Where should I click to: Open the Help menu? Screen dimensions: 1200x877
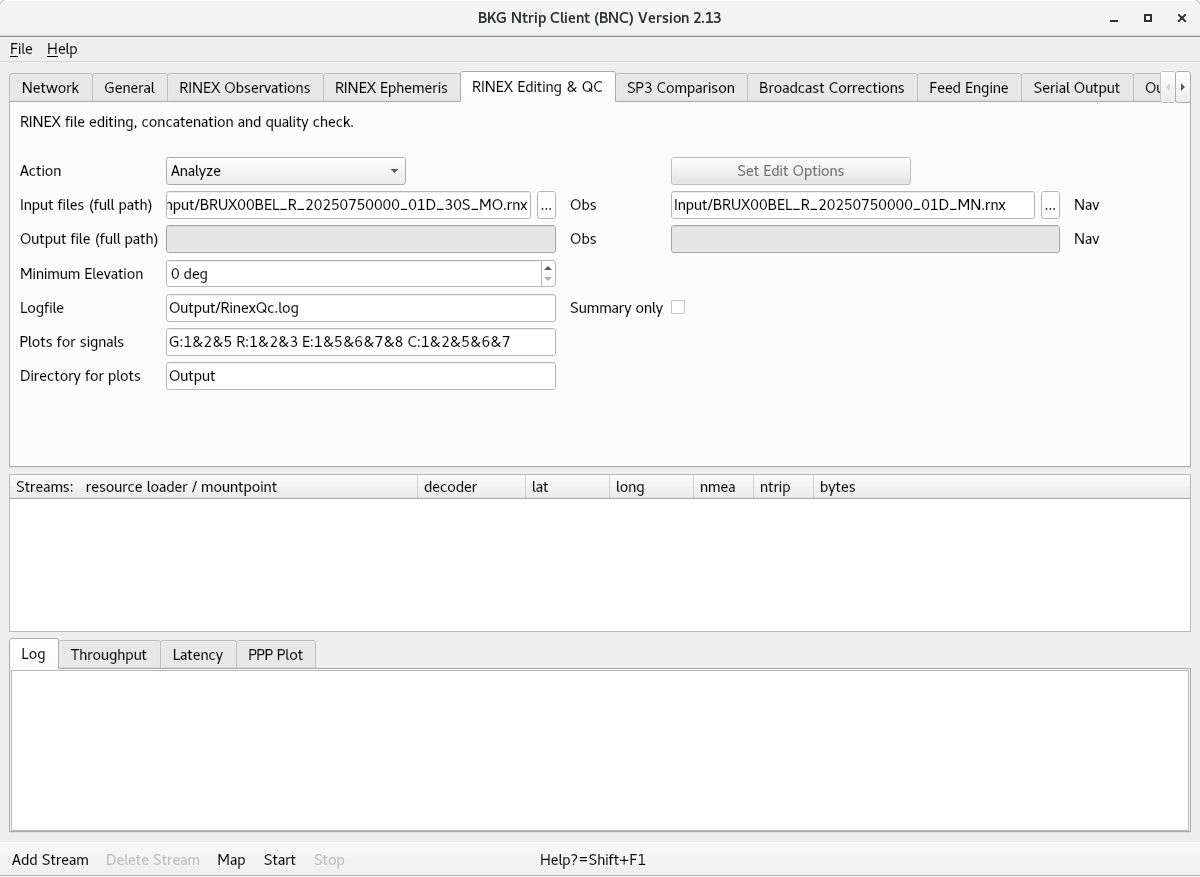[x=62, y=49]
